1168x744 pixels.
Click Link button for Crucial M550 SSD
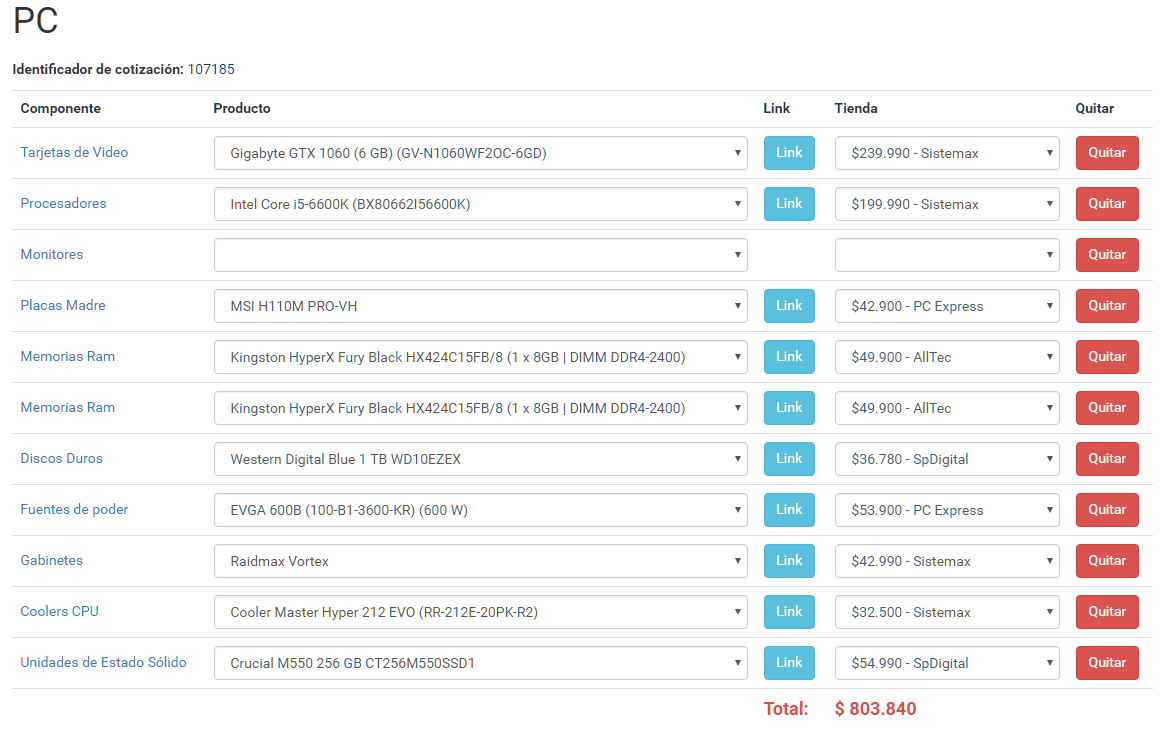[x=789, y=663]
